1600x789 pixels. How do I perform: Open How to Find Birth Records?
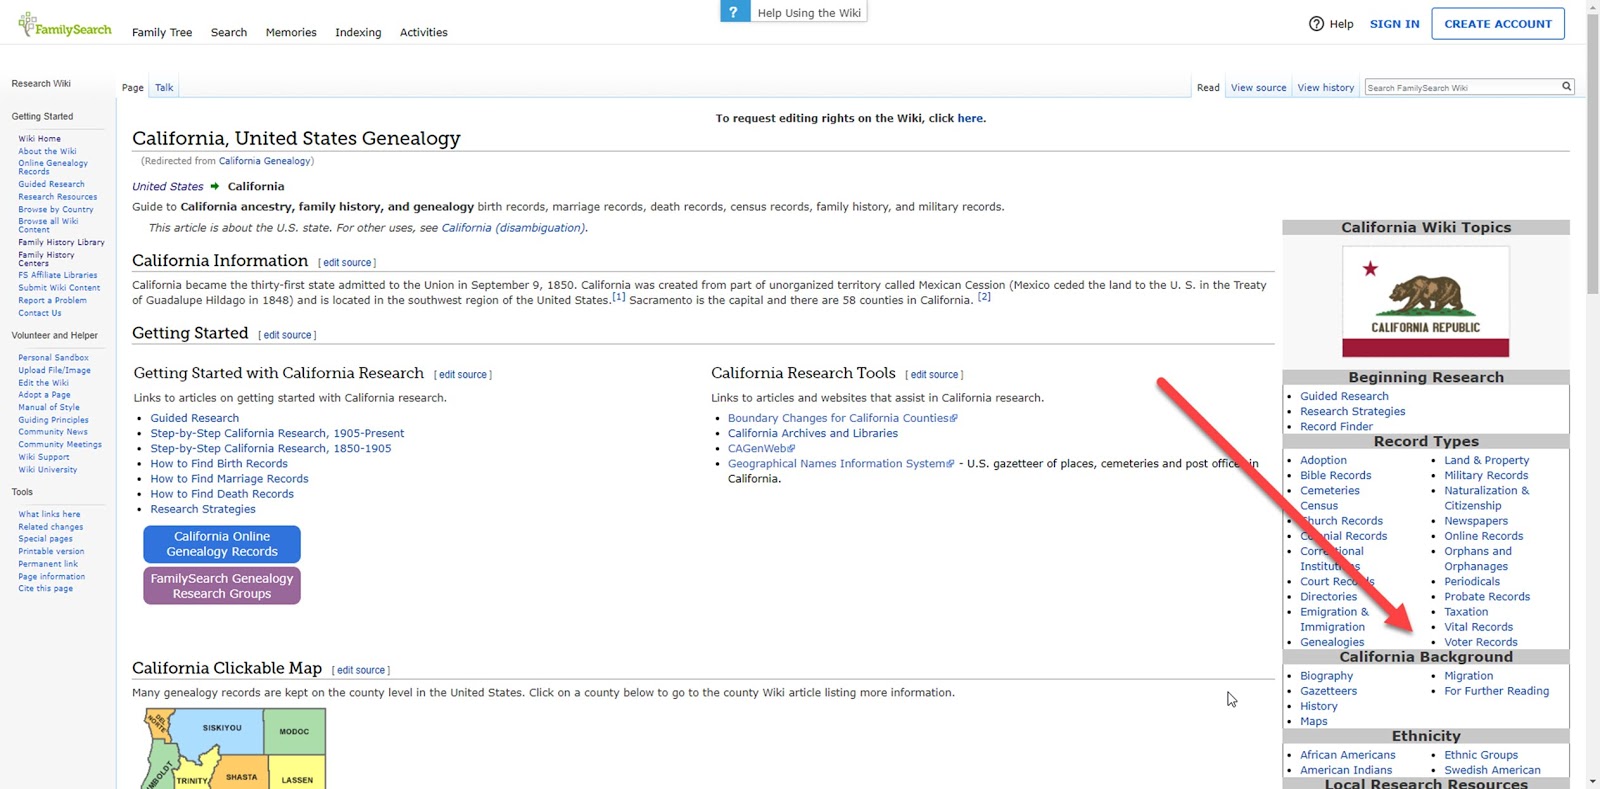coord(219,464)
